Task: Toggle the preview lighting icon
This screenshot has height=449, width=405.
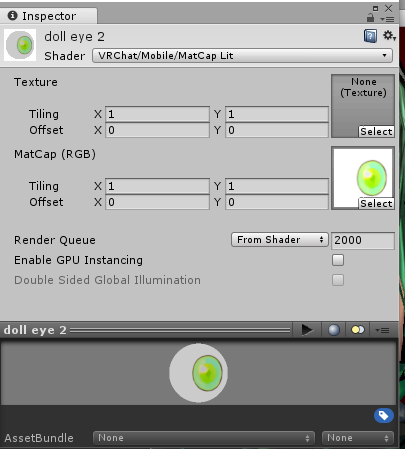Action: 358,330
